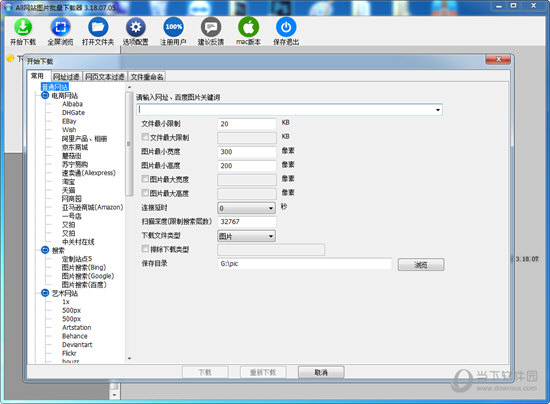Image resolution: width=550 pixels, height=404 pixels.
Task: Click the 下载 button
Action: coord(205,372)
